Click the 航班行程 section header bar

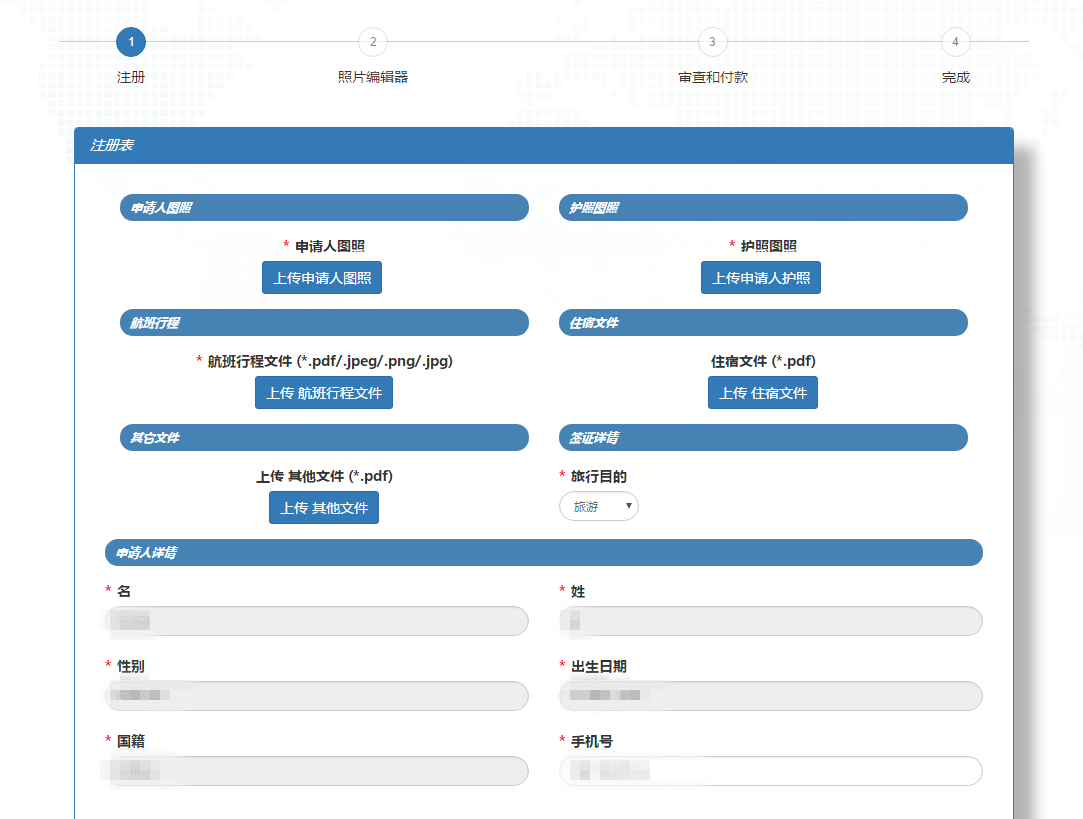pyautogui.click(x=324, y=323)
